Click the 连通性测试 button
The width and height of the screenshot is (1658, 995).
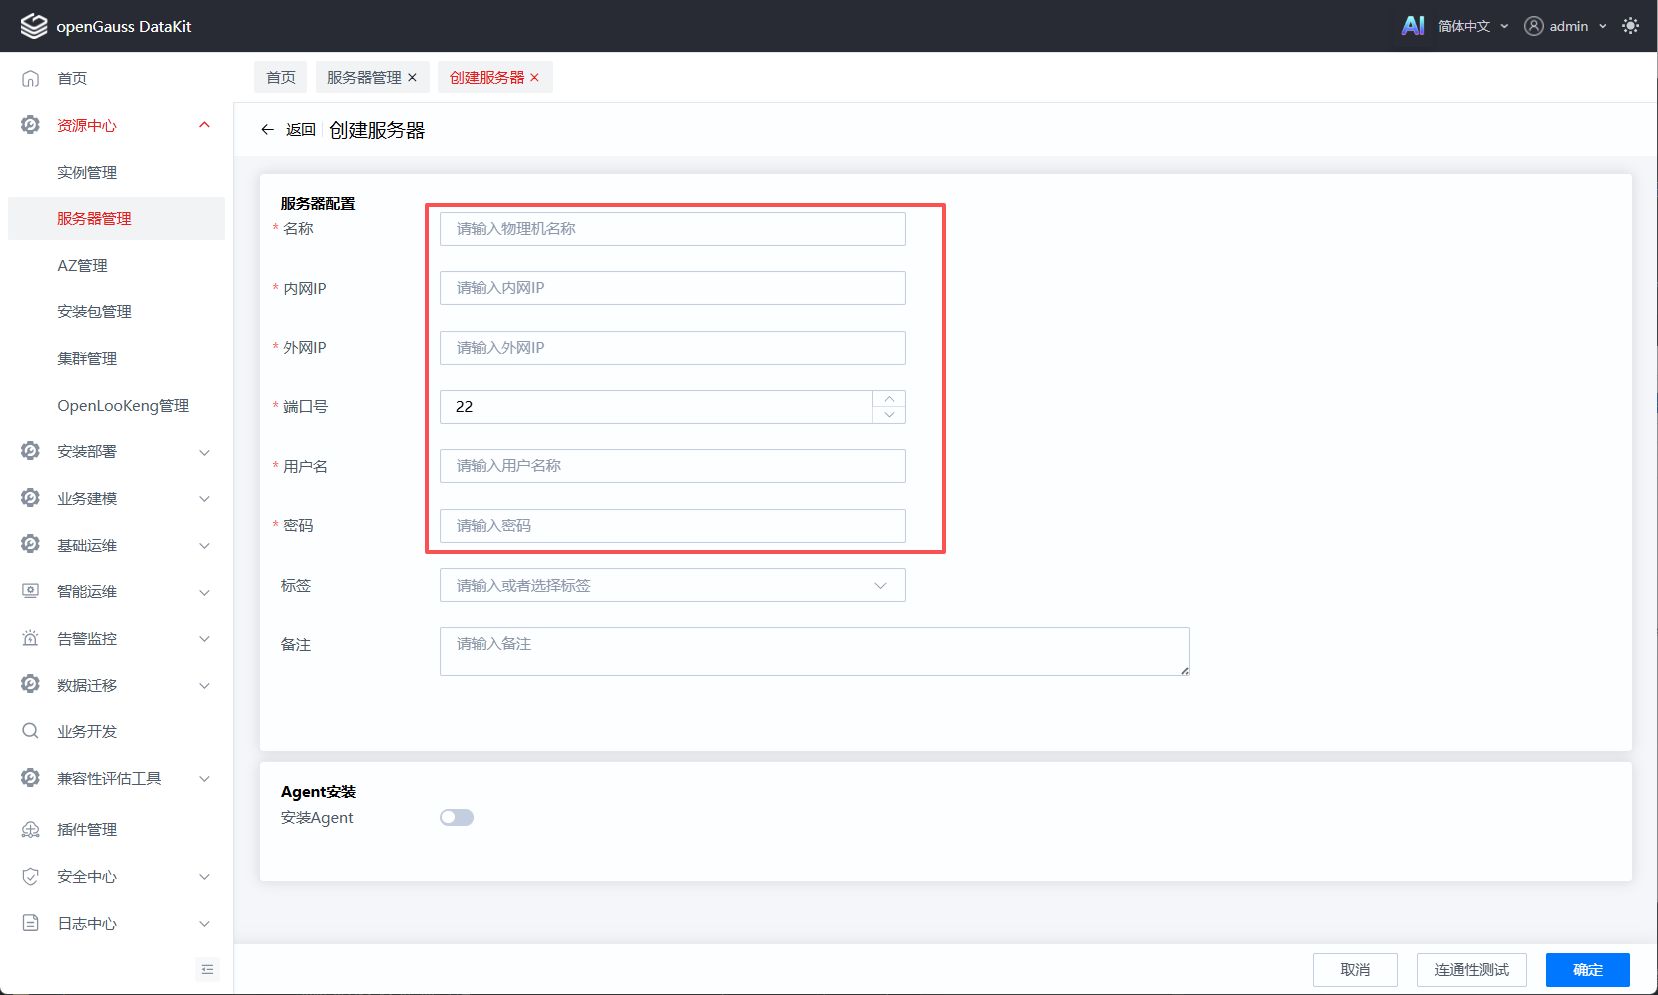point(1472,969)
